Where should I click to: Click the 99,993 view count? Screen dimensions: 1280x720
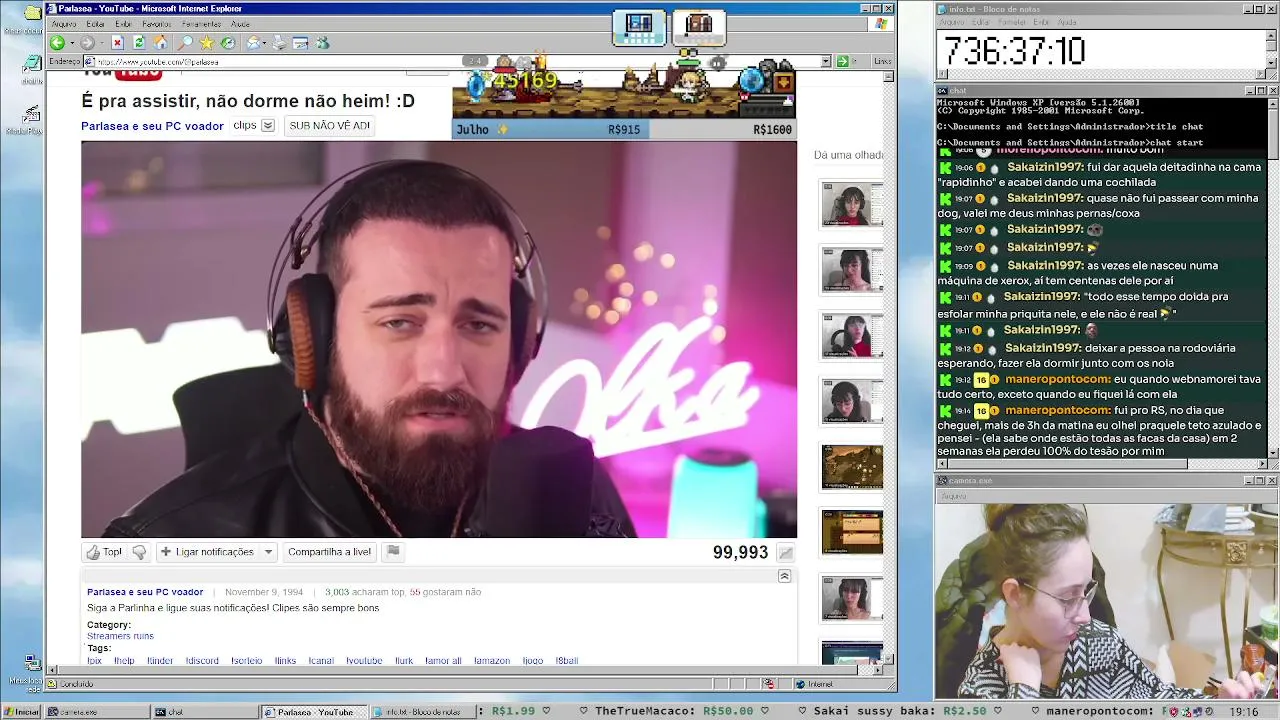[x=740, y=553]
